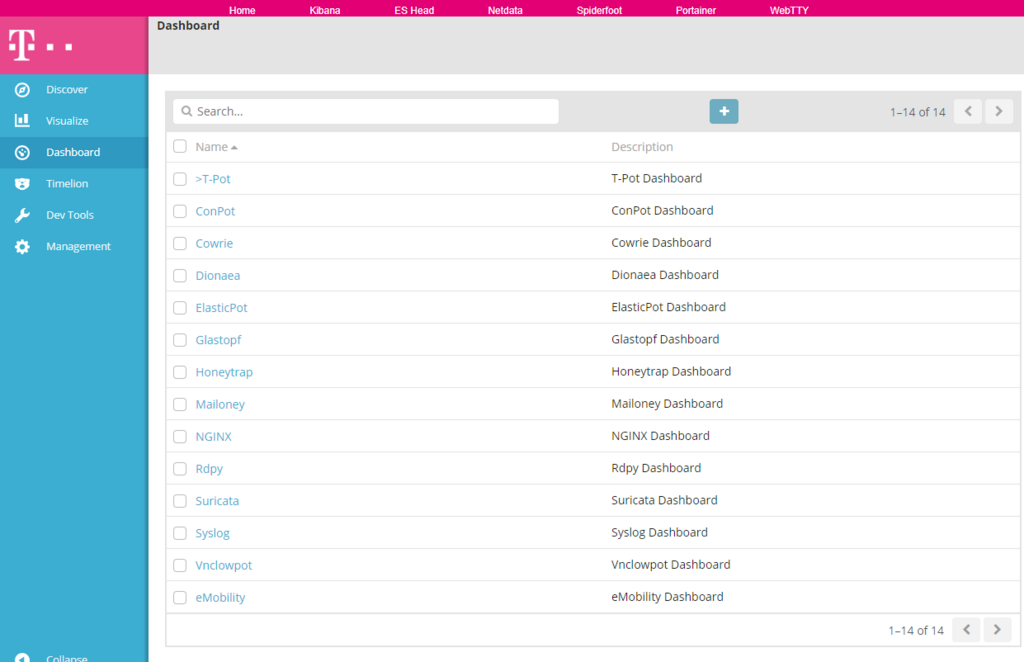Open the ElasticPot dashboard link

[221, 307]
